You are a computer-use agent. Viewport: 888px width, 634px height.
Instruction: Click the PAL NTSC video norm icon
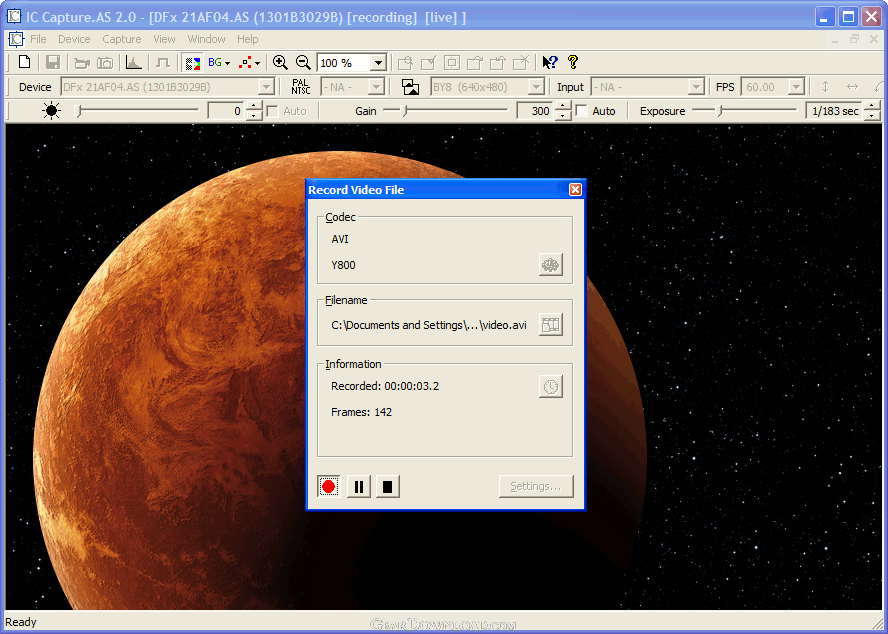(x=301, y=87)
